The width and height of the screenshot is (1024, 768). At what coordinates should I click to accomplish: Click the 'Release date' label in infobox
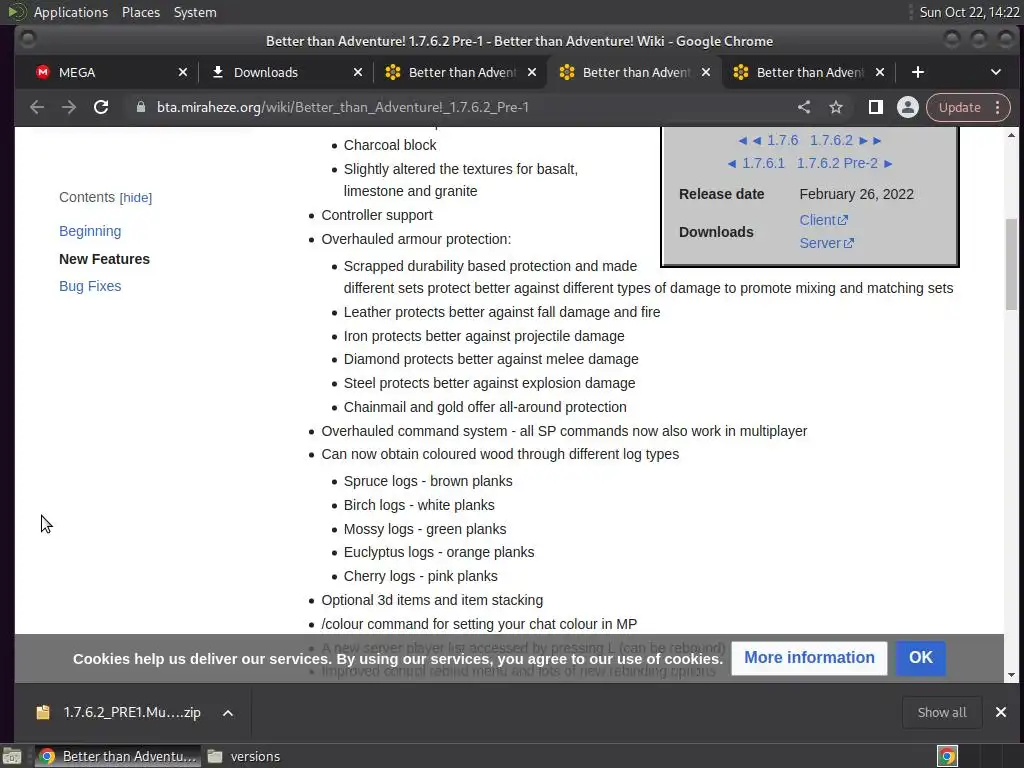[721, 194]
